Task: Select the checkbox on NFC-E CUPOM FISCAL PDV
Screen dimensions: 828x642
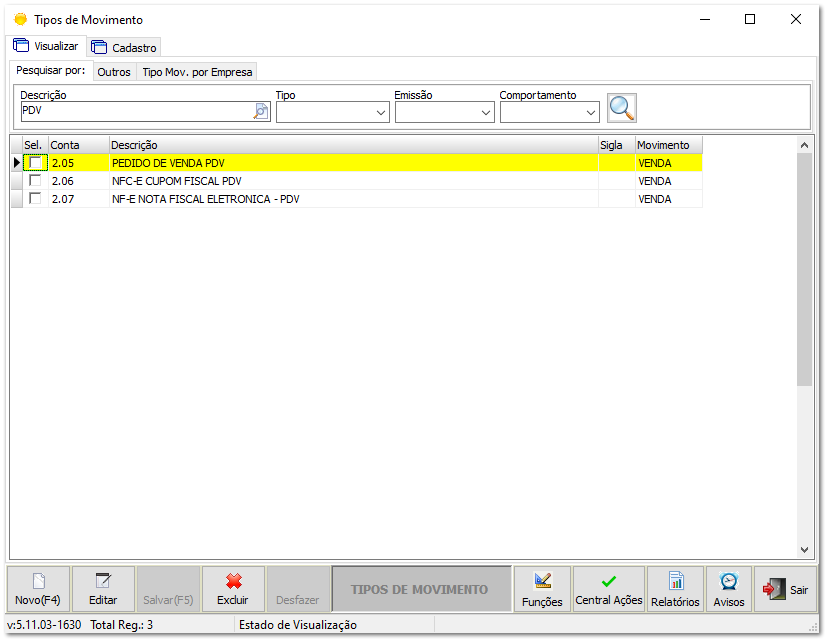Action: (x=36, y=180)
